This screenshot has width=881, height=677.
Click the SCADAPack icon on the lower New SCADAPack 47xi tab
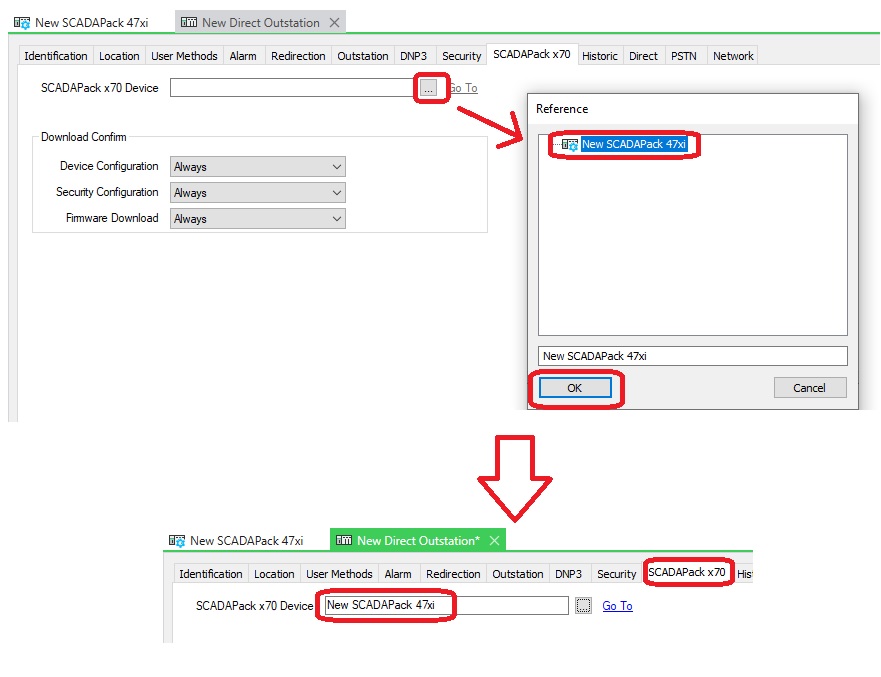pyautogui.click(x=177, y=541)
